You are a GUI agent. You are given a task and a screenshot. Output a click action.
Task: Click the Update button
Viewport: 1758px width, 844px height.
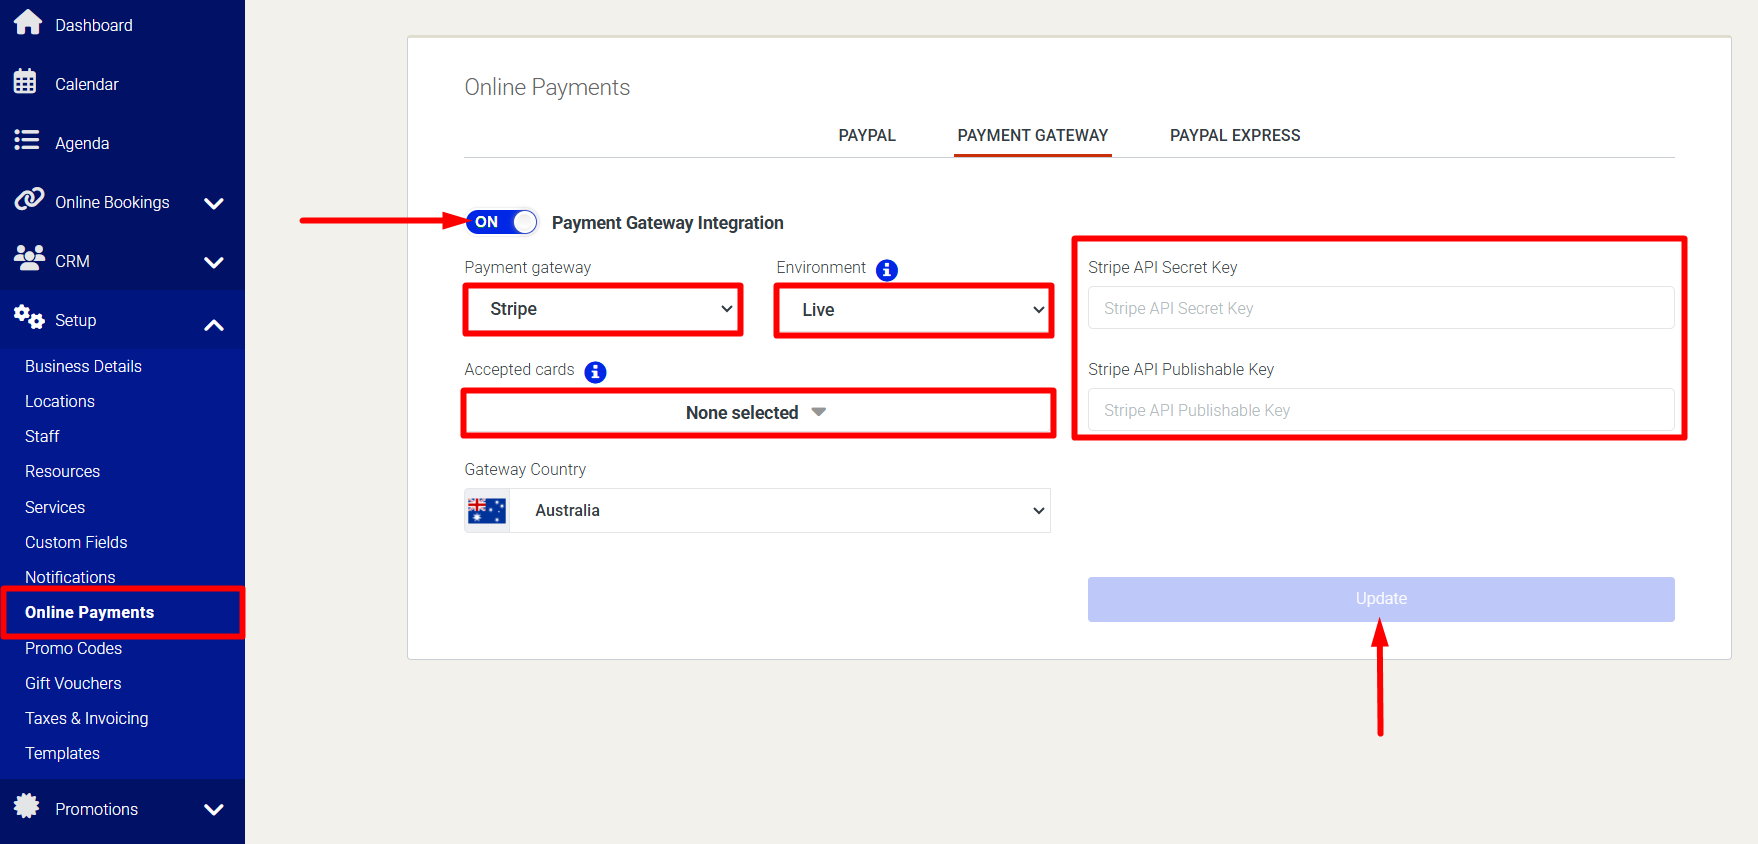(x=1381, y=599)
